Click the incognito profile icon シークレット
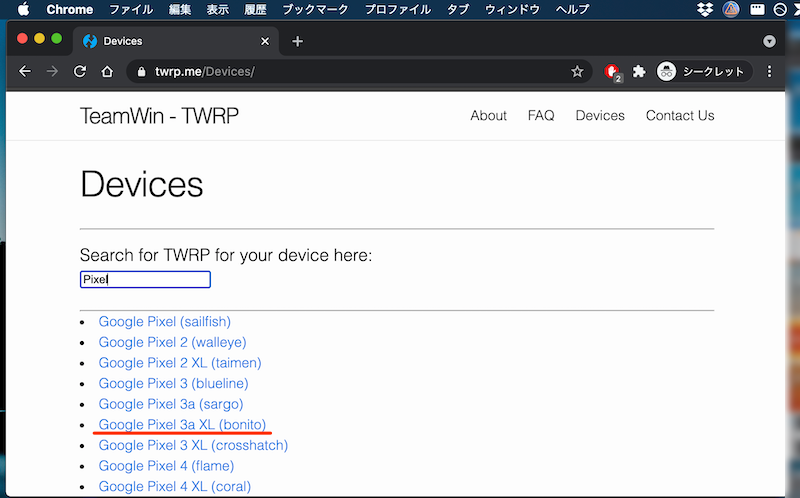 pos(704,71)
